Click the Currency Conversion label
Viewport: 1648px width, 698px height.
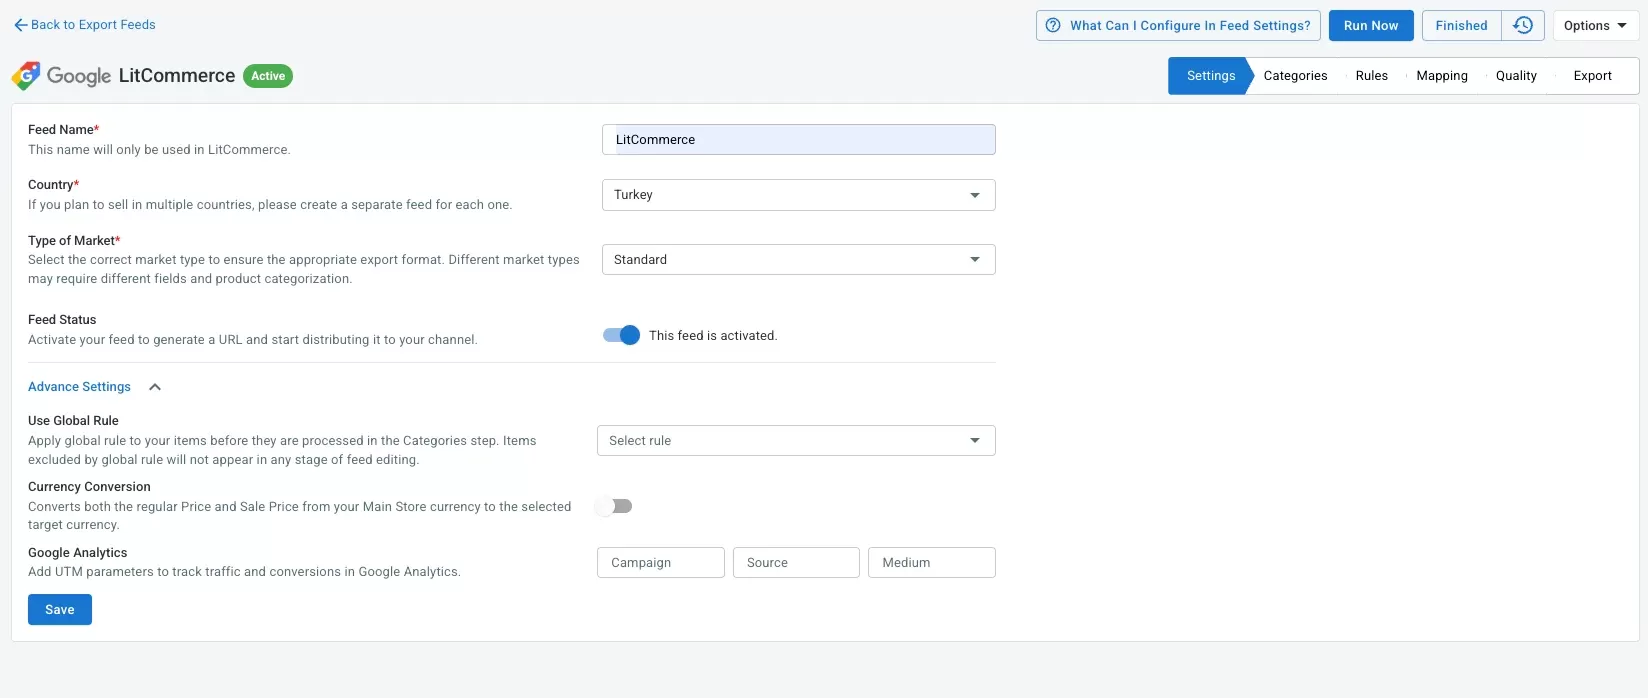(89, 487)
